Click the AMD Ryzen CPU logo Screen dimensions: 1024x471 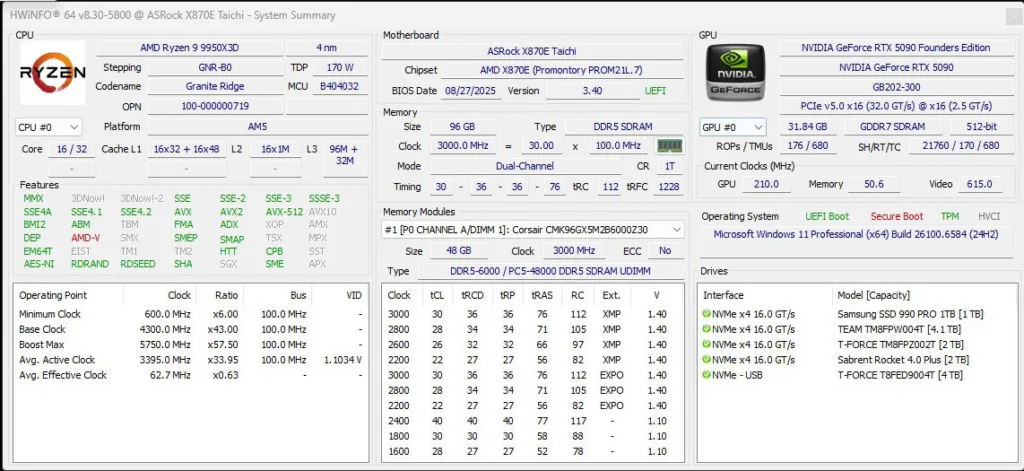(52, 73)
